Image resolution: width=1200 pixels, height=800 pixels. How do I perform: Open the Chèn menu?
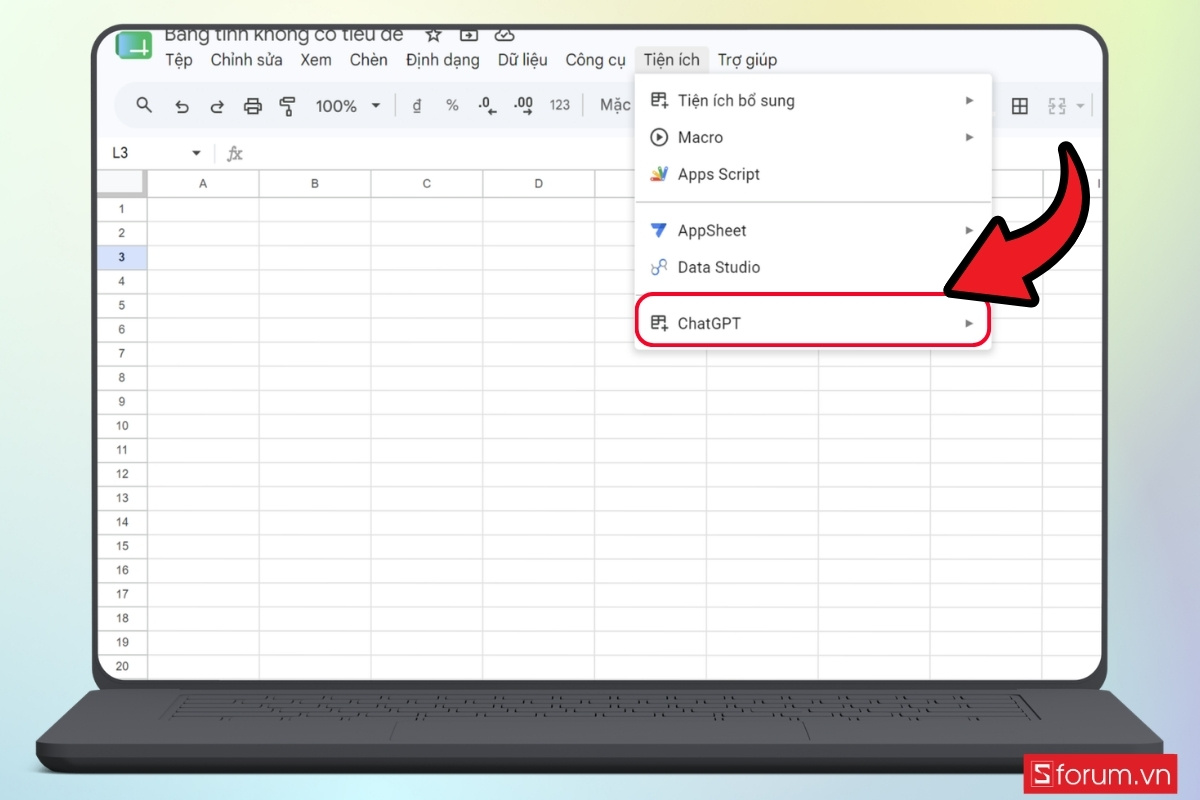(x=368, y=60)
